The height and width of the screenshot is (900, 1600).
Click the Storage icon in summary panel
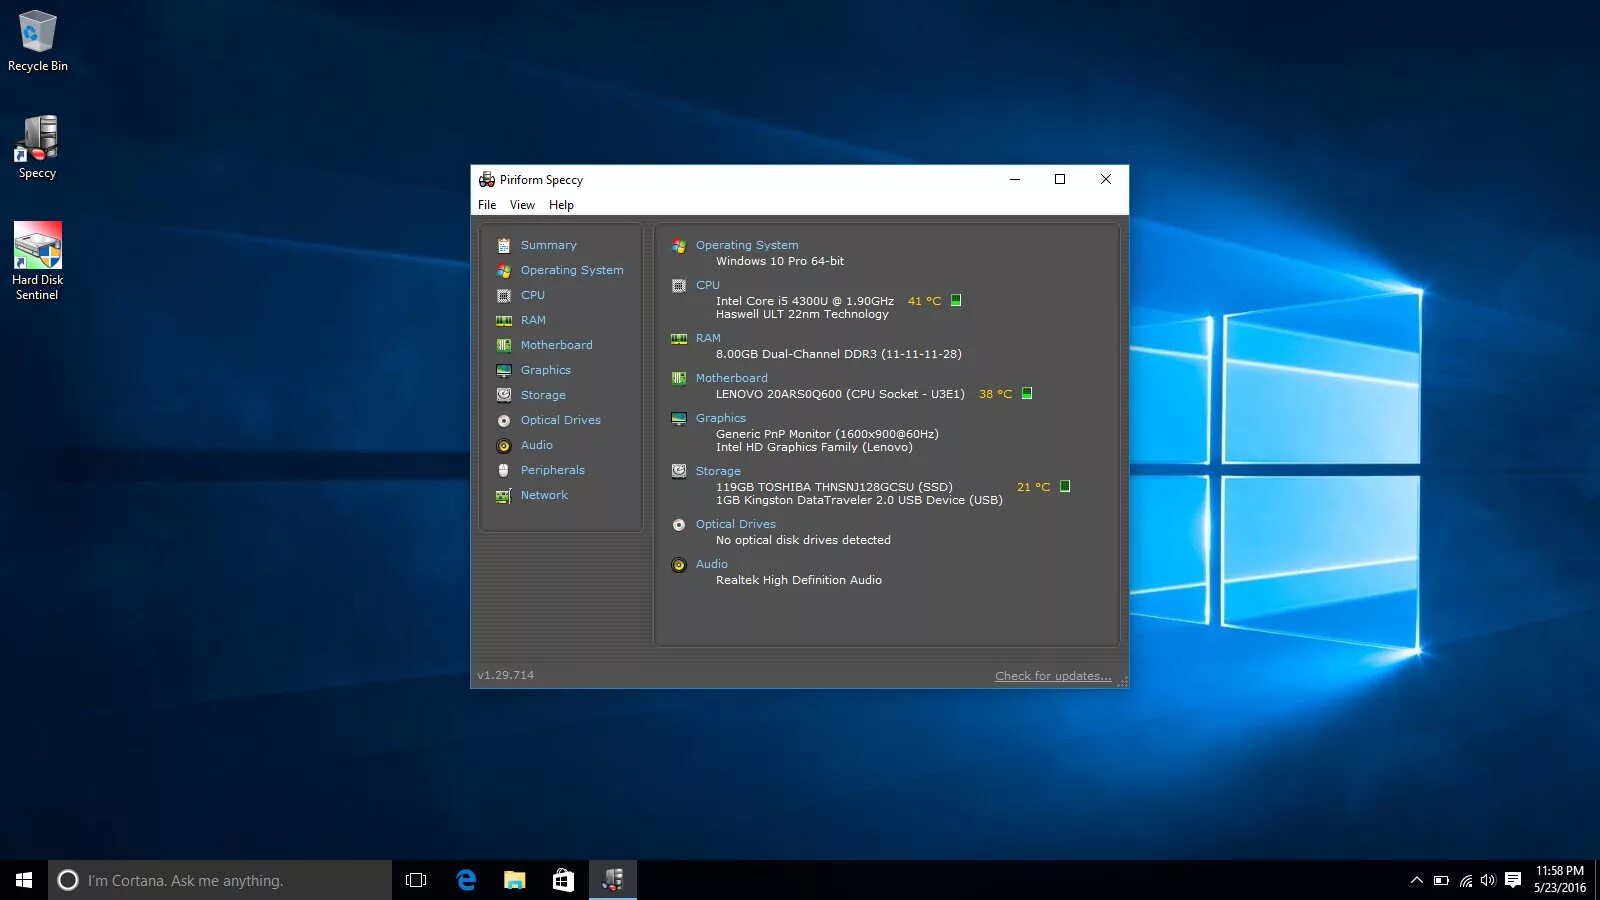pos(679,471)
